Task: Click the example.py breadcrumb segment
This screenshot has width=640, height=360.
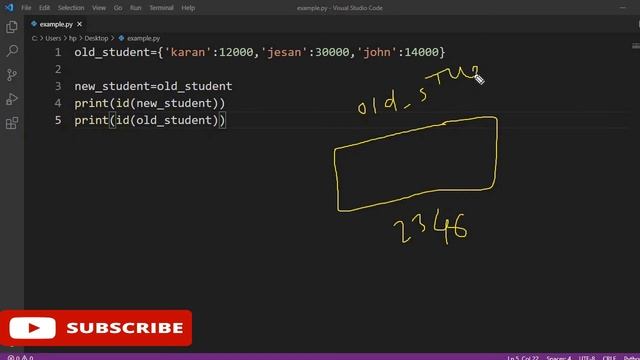Action: [143, 38]
